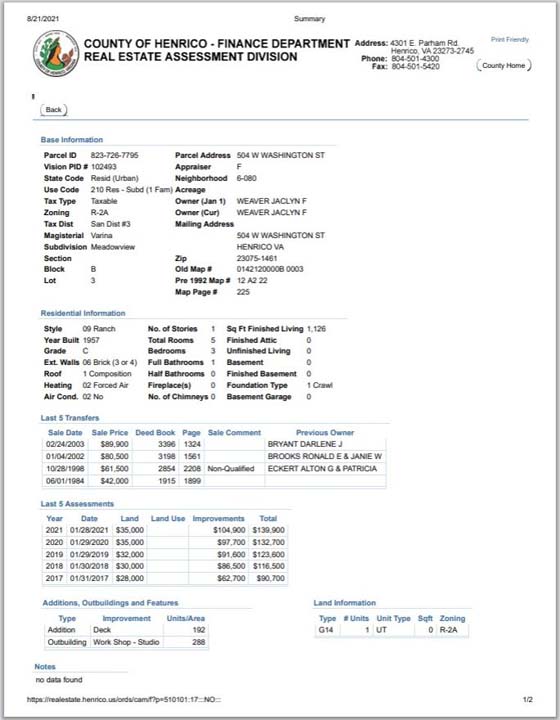Screen dimensions: 560x720
Task: Click sale price $89,900
Action: coord(115,444)
